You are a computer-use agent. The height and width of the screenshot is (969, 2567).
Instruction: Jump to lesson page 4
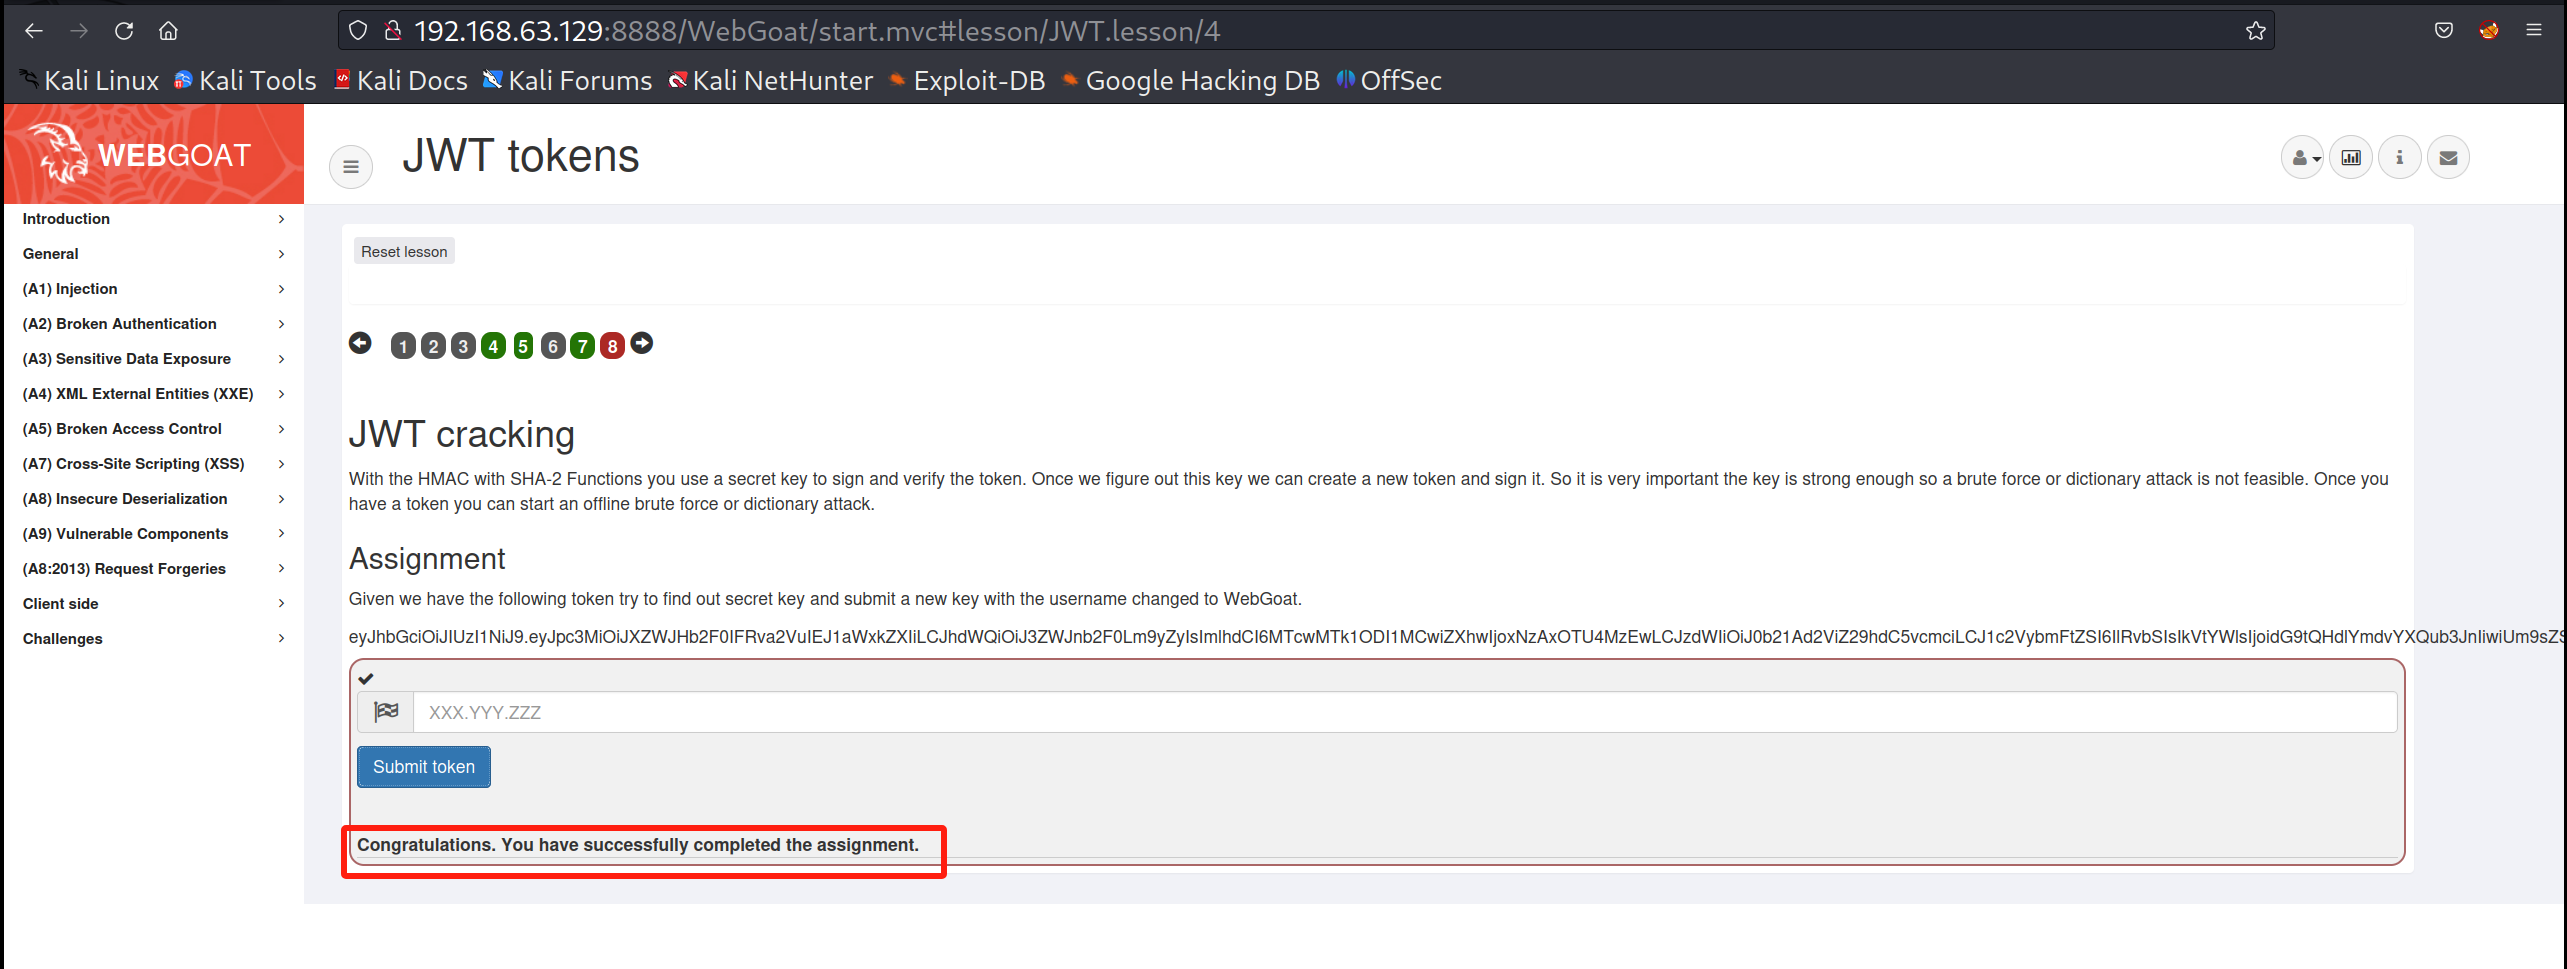tap(493, 346)
